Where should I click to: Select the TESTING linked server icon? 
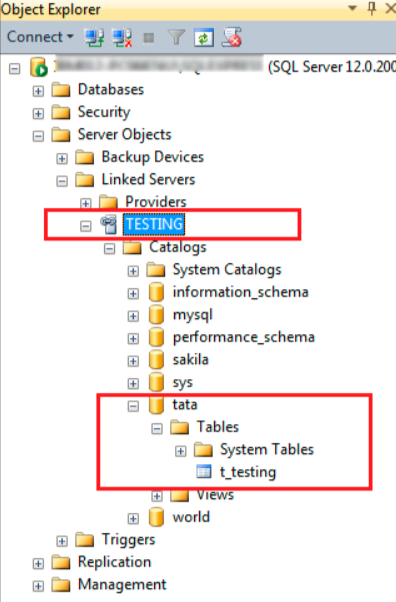click(x=109, y=225)
